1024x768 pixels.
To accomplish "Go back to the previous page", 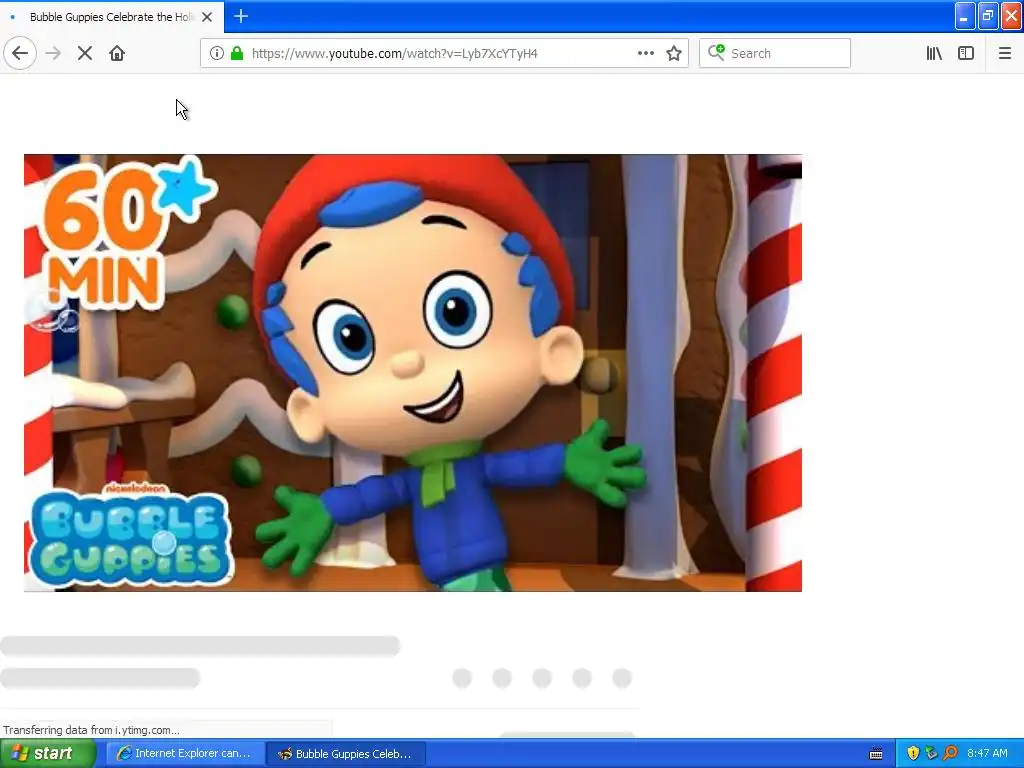I will pyautogui.click(x=20, y=54).
